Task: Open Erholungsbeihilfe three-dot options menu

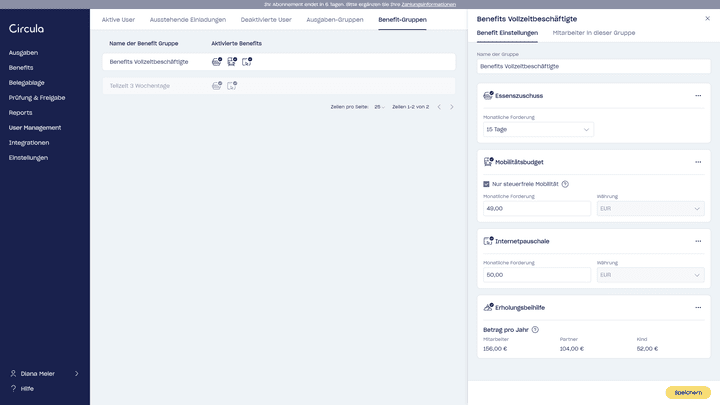Action: [x=698, y=307]
